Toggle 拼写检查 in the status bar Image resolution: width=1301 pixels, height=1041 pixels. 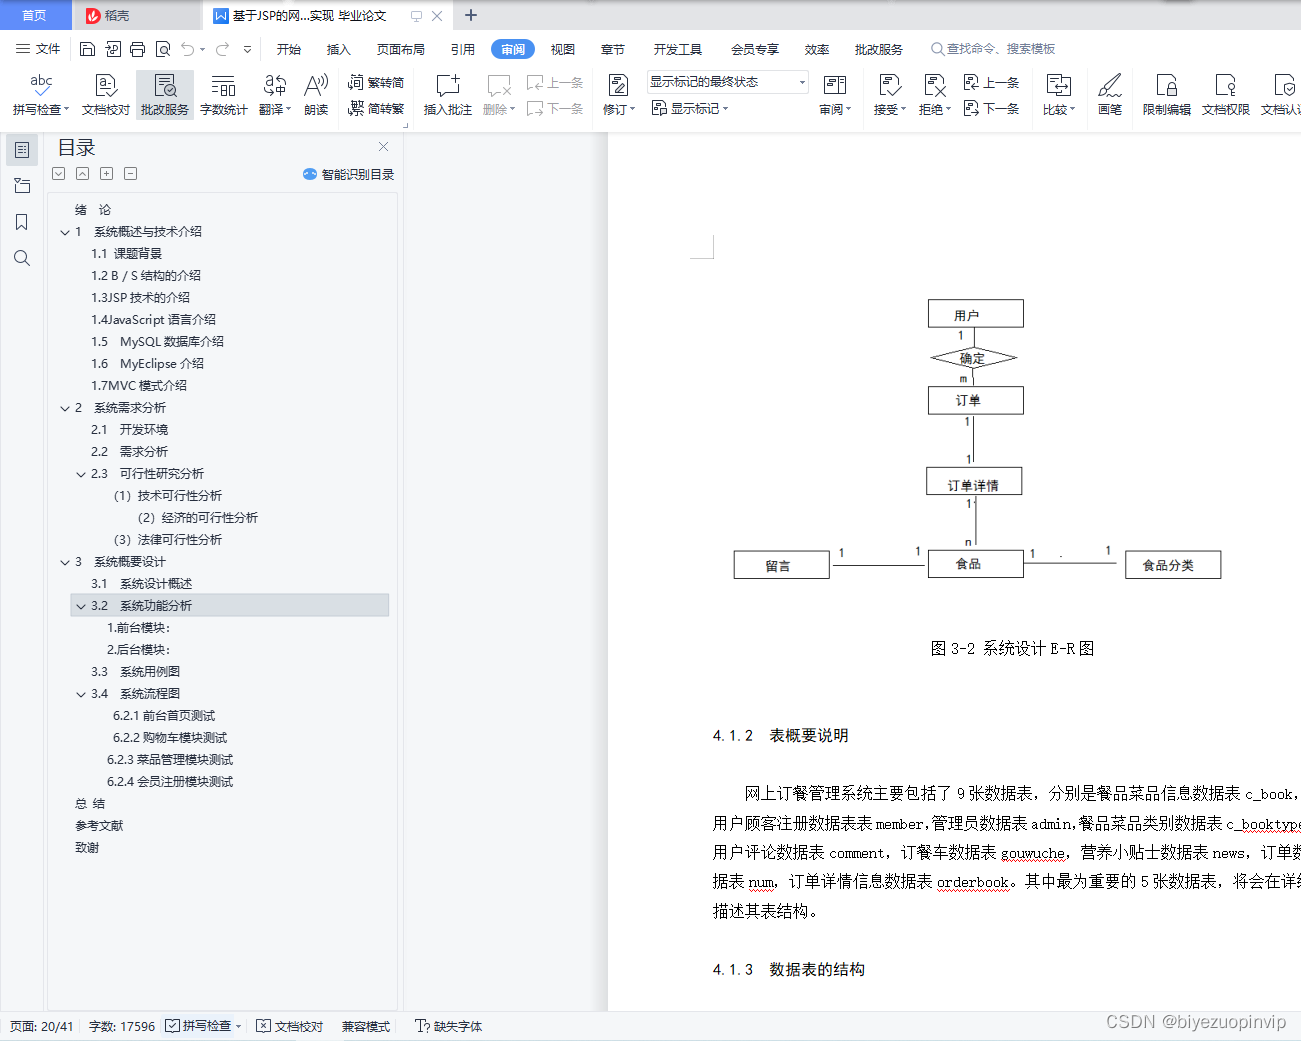[199, 1026]
